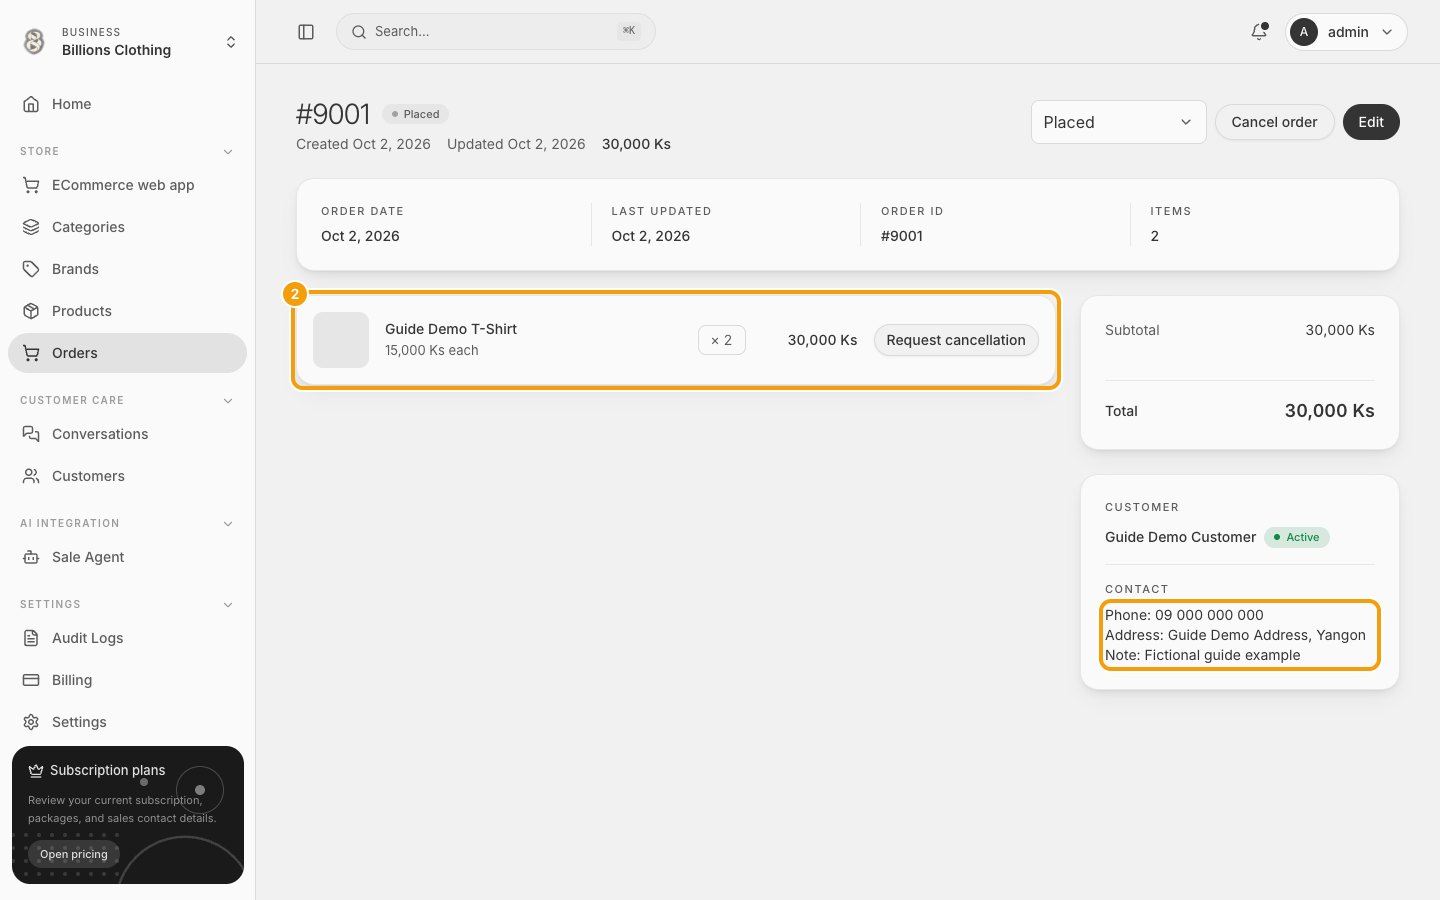The image size is (1440, 900).
Task: Open the Conversations menu item
Action: (127, 434)
